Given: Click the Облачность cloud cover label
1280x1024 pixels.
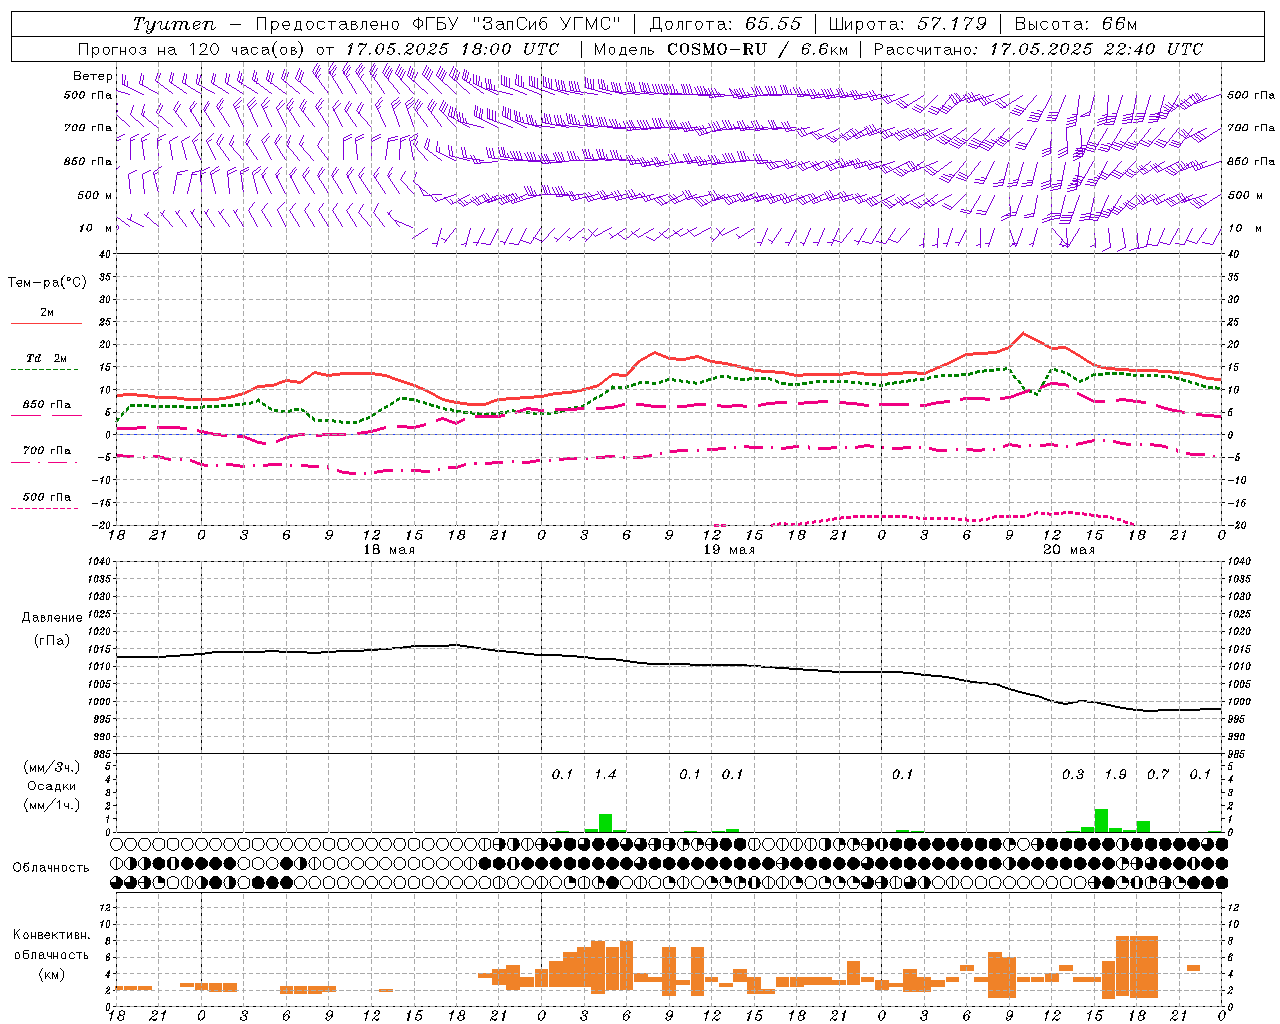Looking at the screenshot, I should [51, 867].
